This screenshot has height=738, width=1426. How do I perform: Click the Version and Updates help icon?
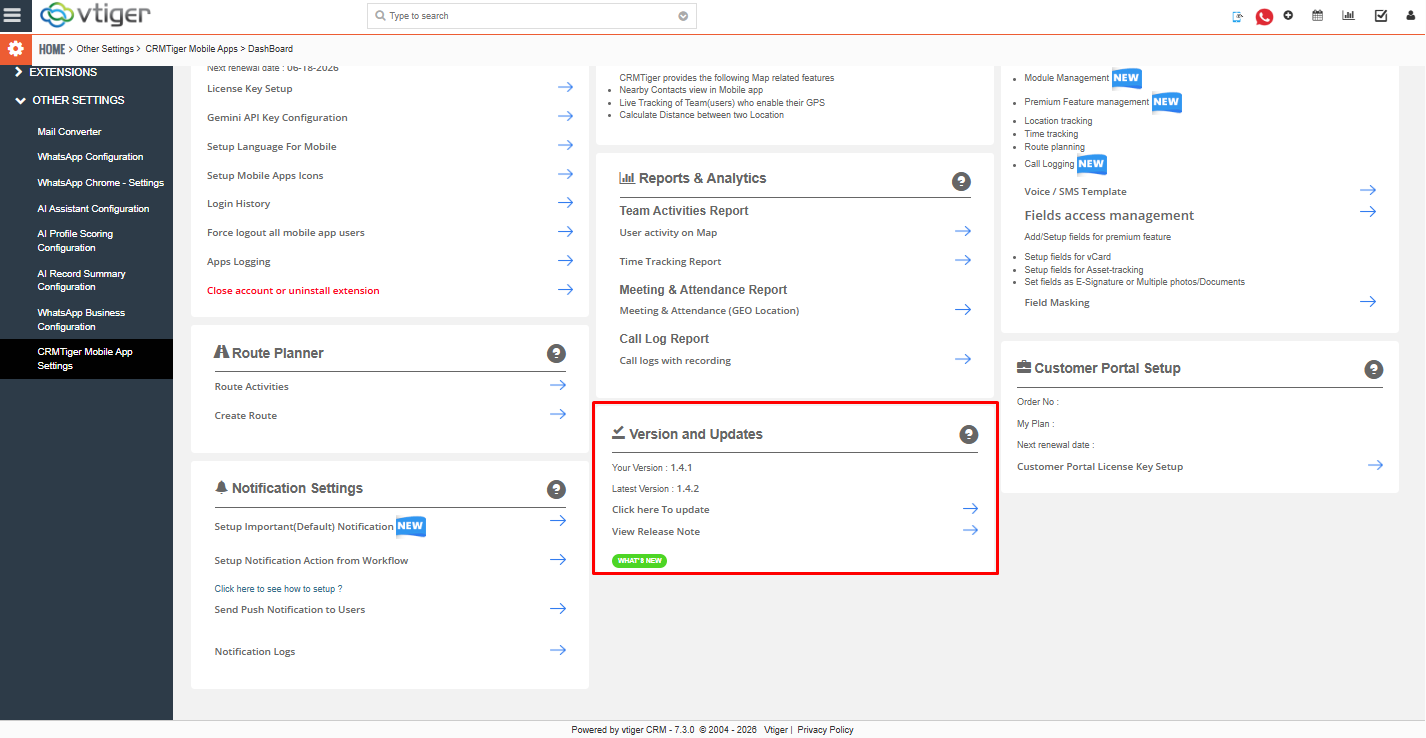point(968,434)
